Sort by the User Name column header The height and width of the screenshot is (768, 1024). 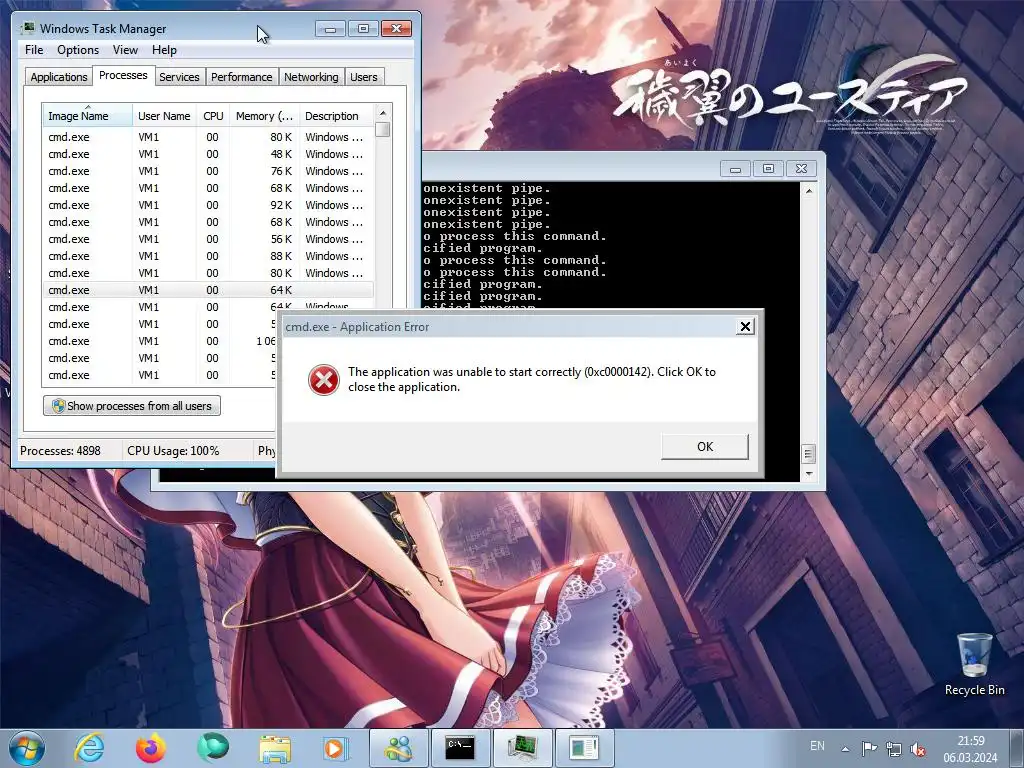tap(164, 116)
